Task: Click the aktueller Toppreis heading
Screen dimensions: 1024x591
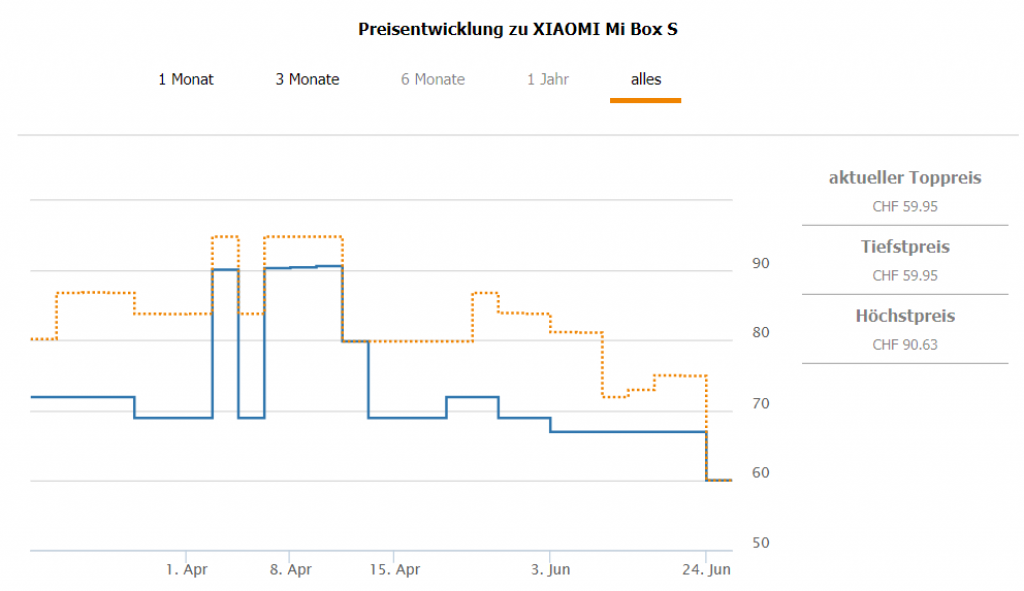Action: pos(905,178)
